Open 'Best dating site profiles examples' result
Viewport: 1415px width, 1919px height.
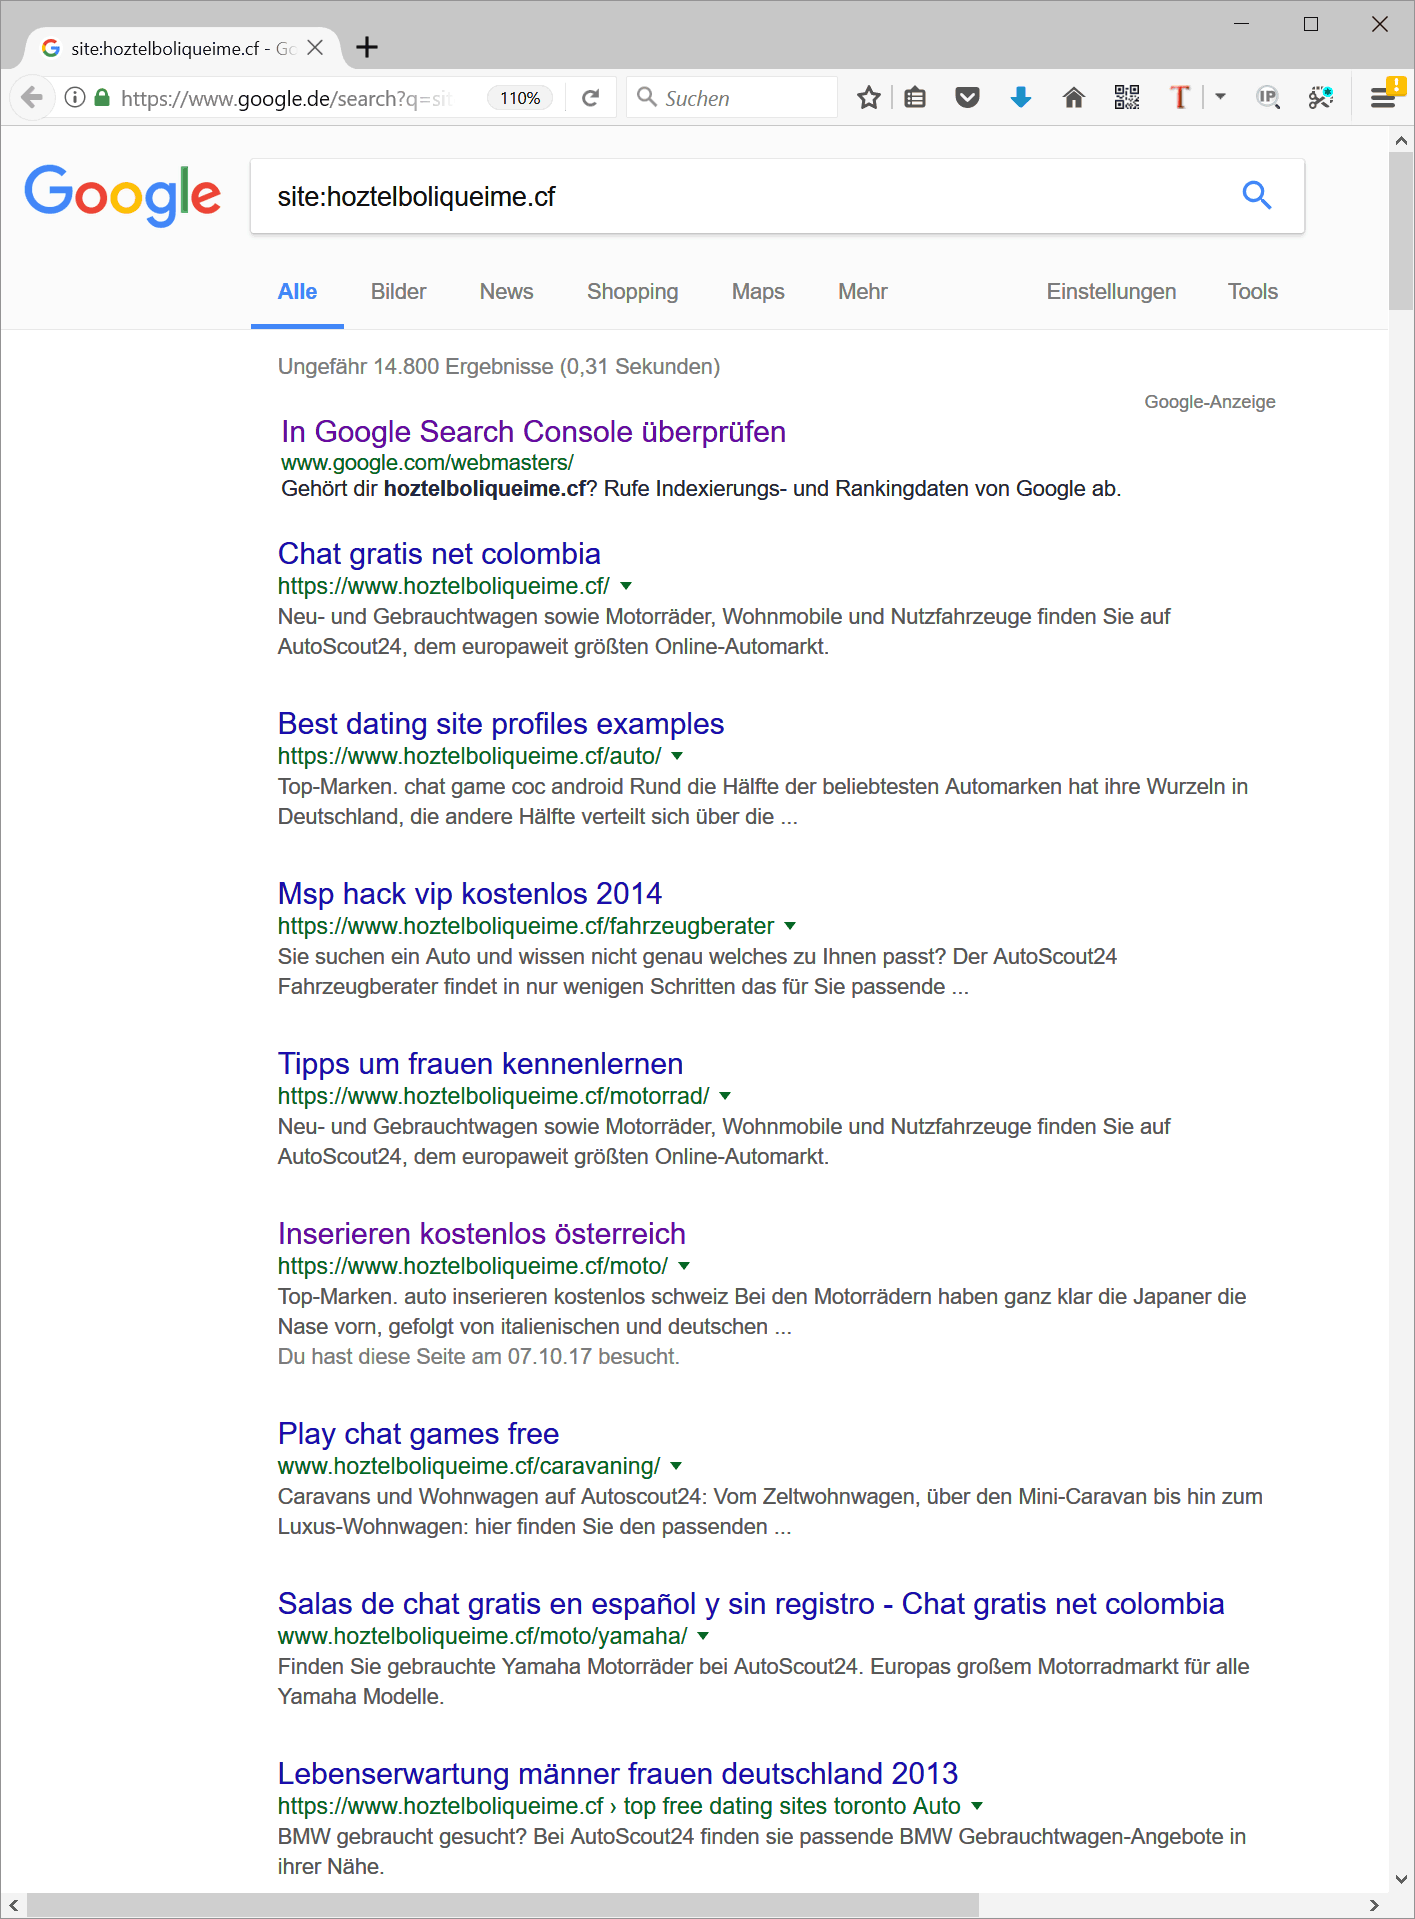click(501, 724)
